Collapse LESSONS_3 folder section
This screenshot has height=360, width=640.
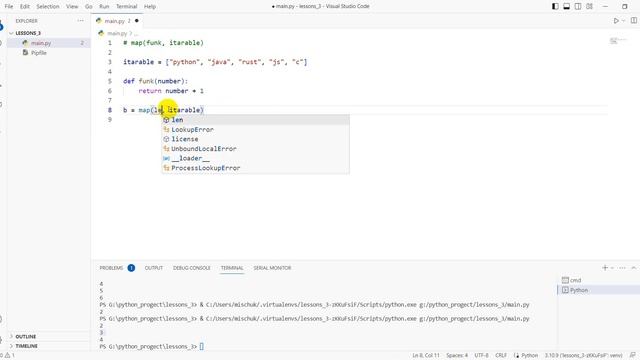point(28,33)
